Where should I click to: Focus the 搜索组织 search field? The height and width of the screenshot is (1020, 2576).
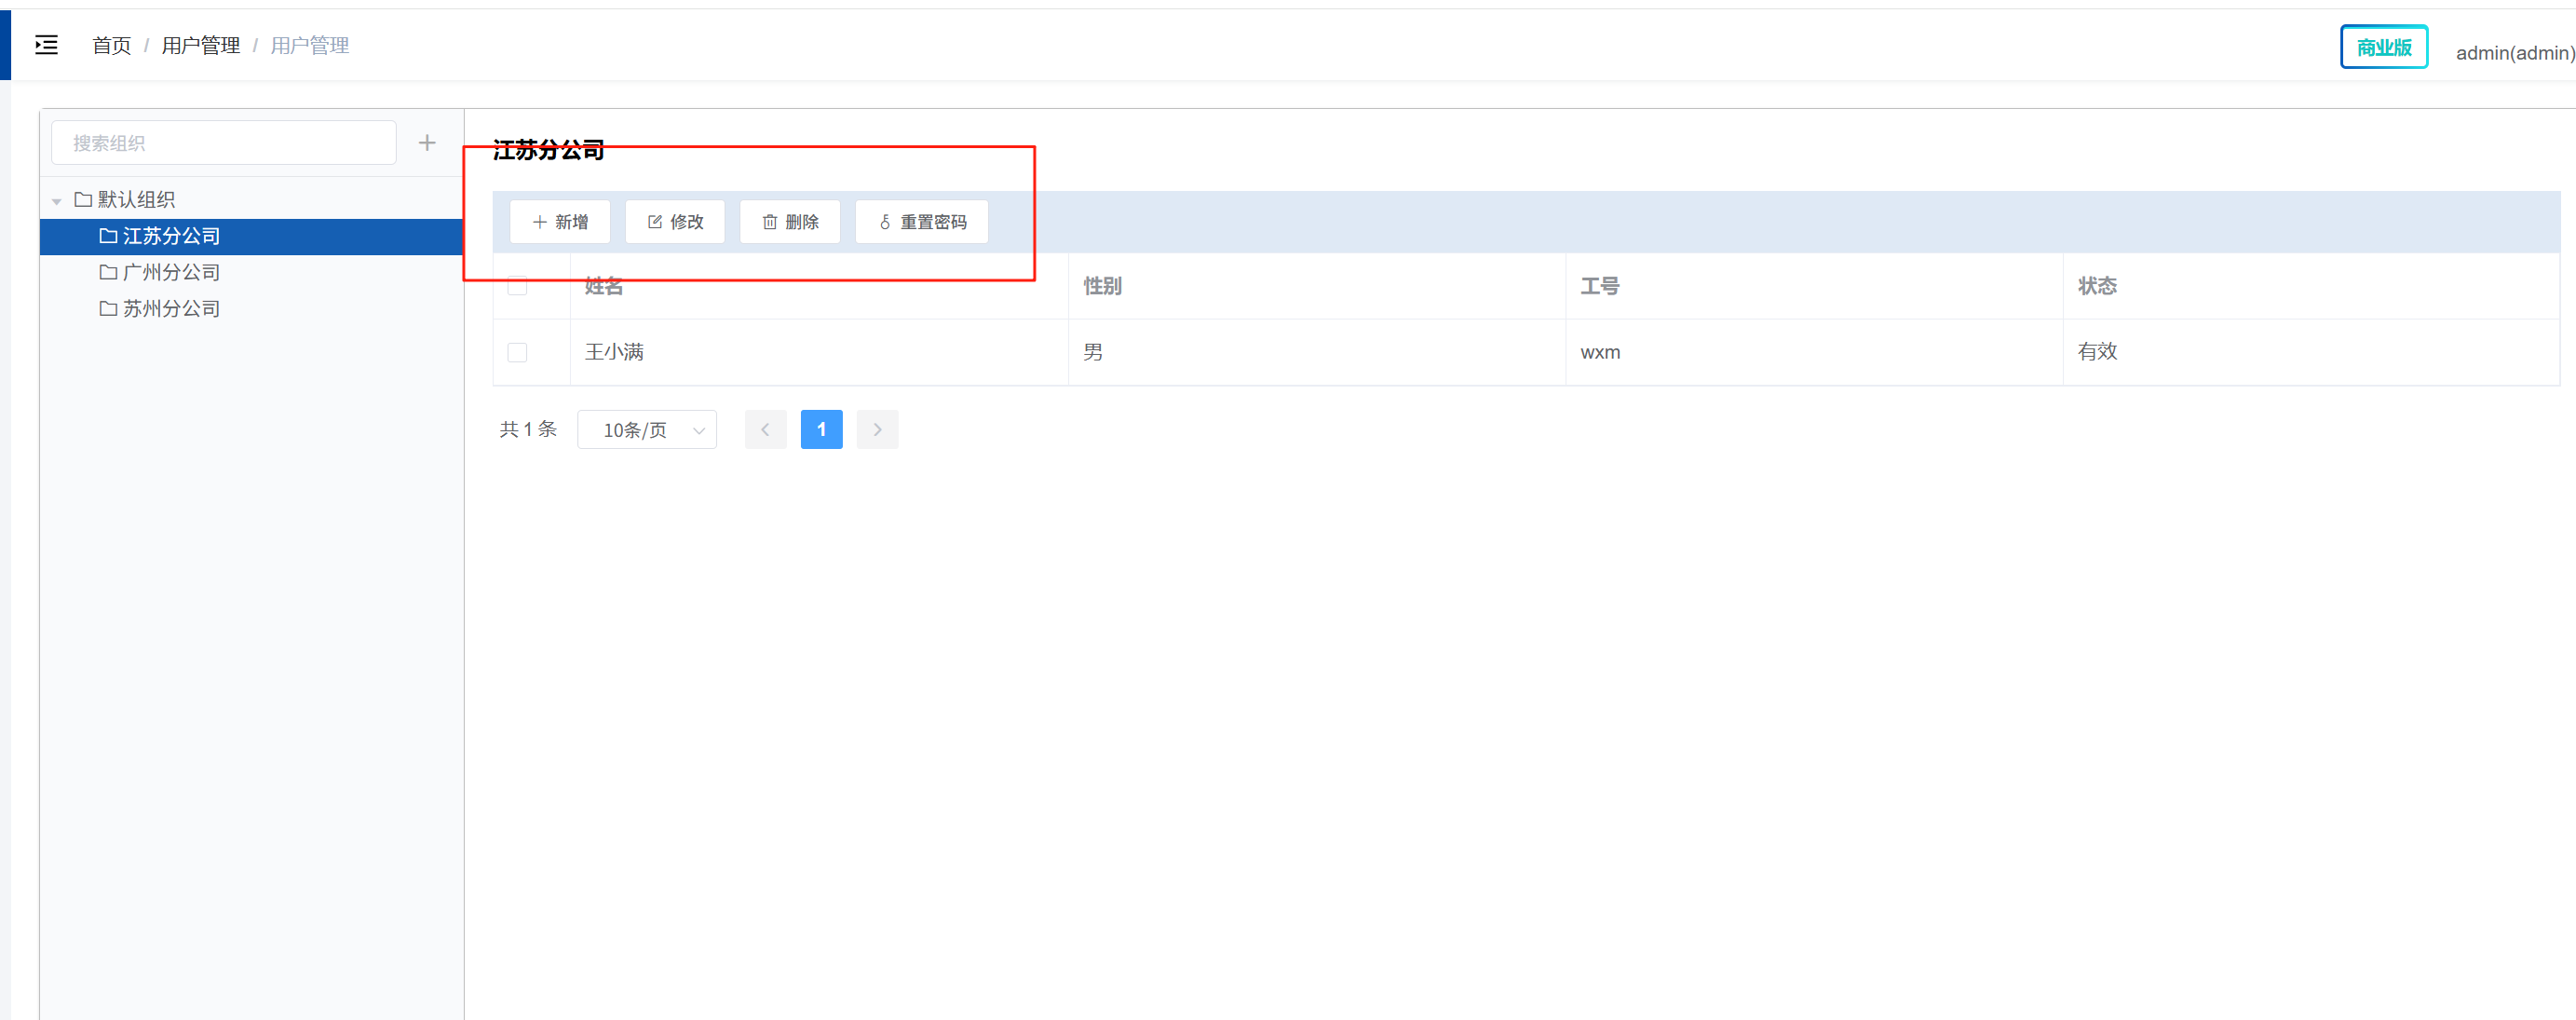coord(224,143)
